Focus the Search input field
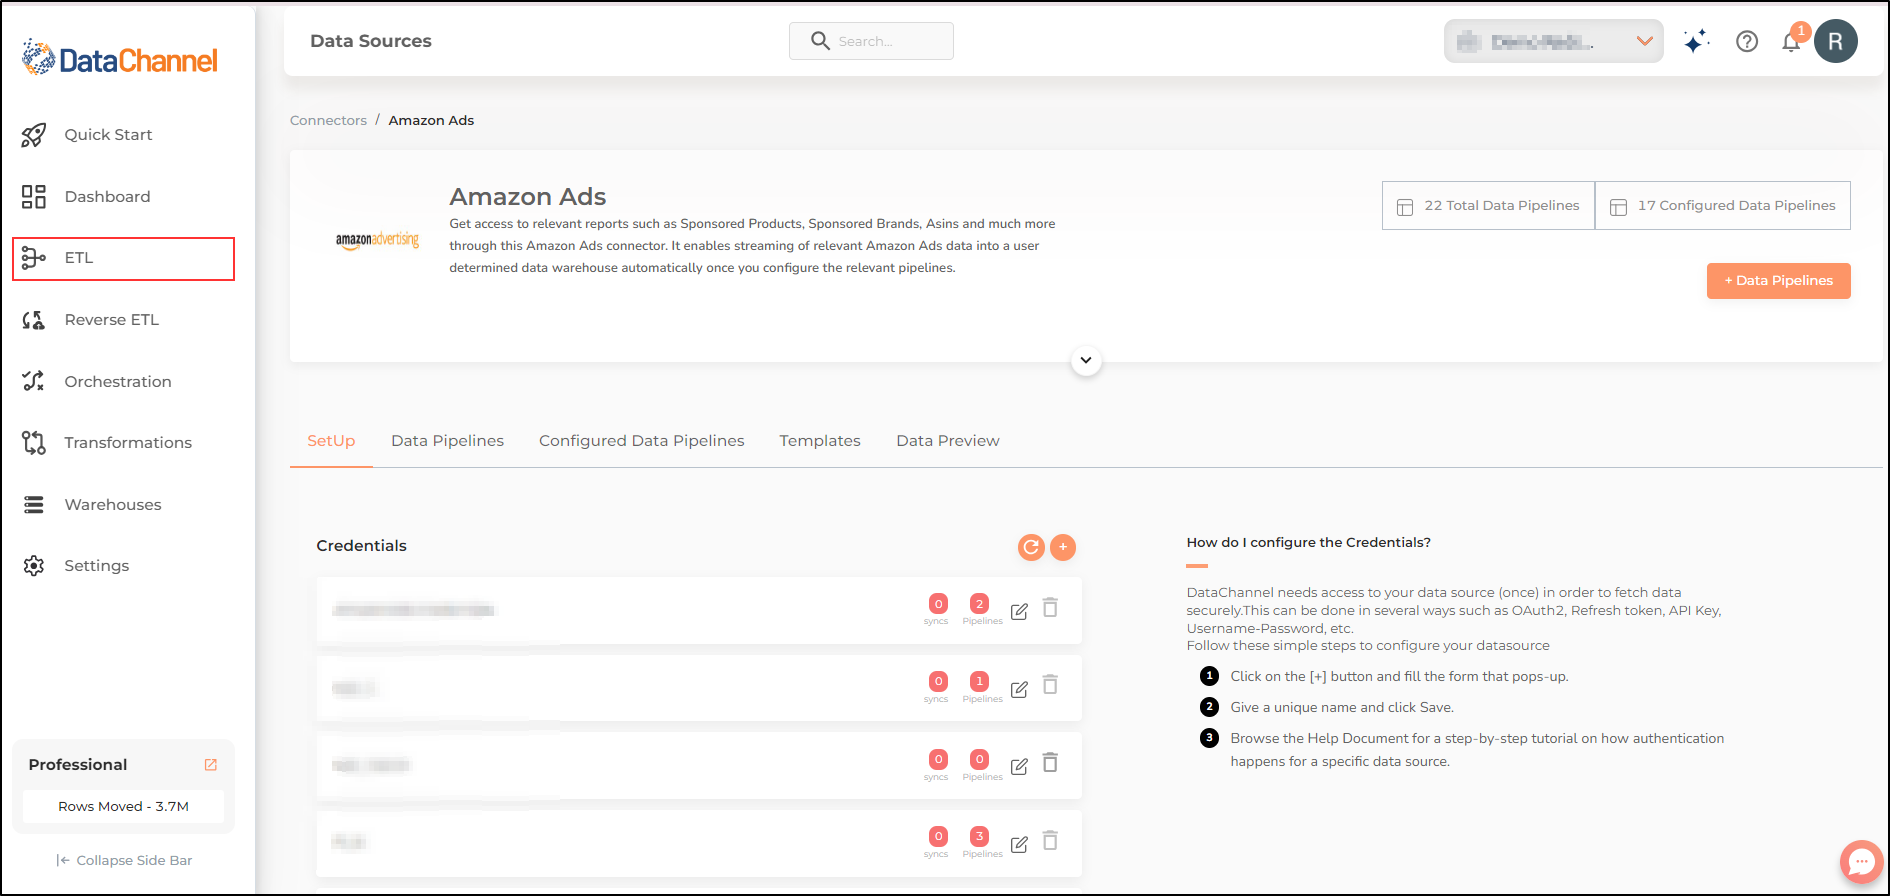Image resolution: width=1890 pixels, height=896 pixels. pos(871,41)
